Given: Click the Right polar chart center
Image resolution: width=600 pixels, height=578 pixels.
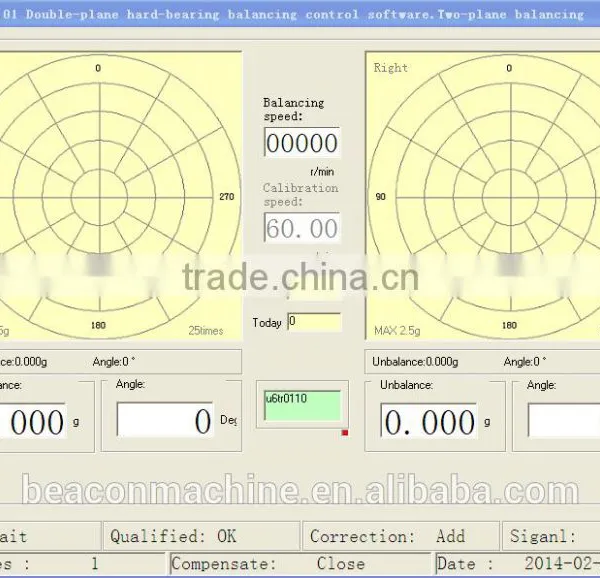Looking at the screenshot, I should pos(511,197).
